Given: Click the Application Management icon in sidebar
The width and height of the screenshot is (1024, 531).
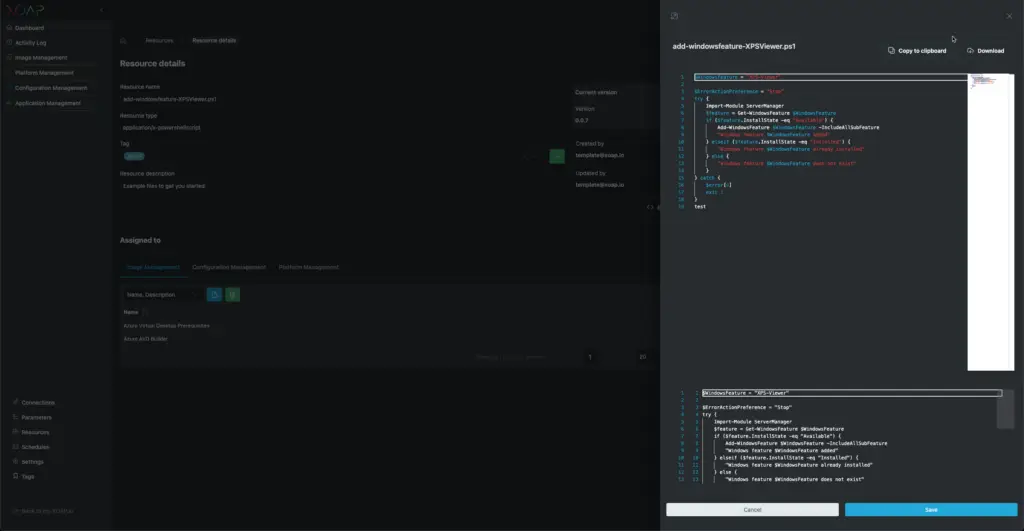Looking at the screenshot, I should pyautogui.click(x=9, y=103).
